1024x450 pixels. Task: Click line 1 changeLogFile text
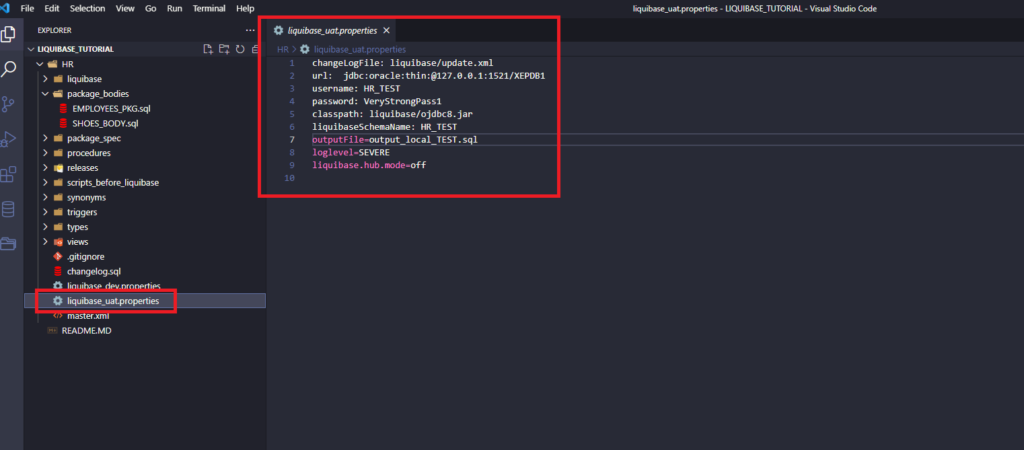pos(402,63)
